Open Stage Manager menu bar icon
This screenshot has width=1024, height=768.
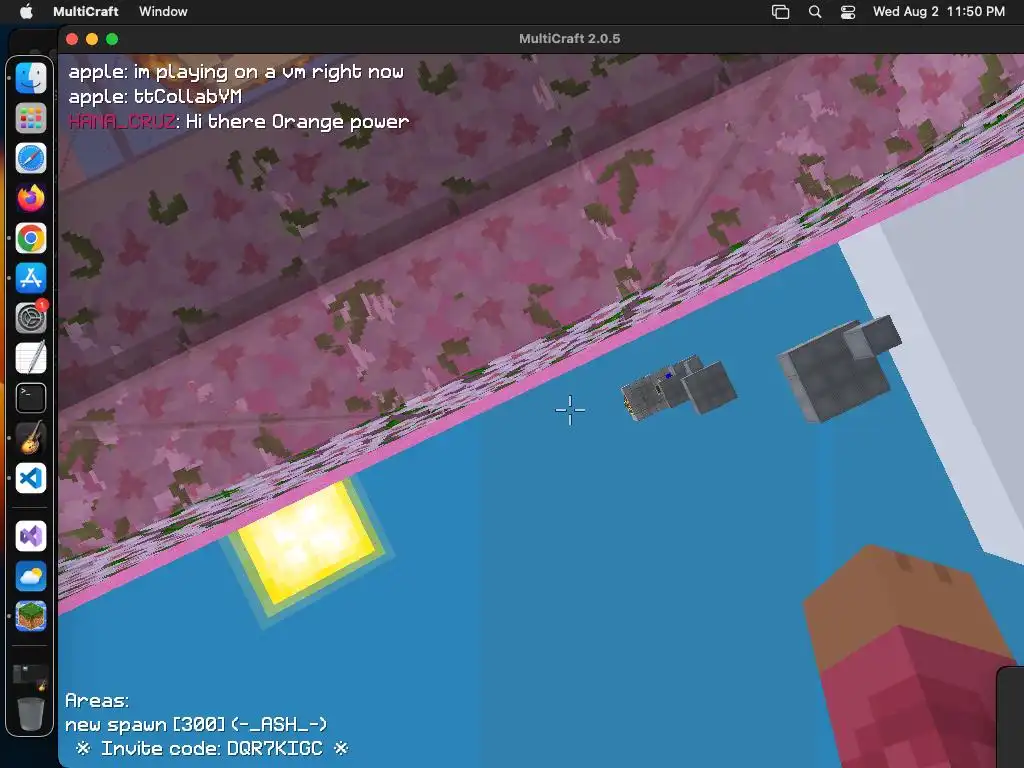(x=780, y=12)
